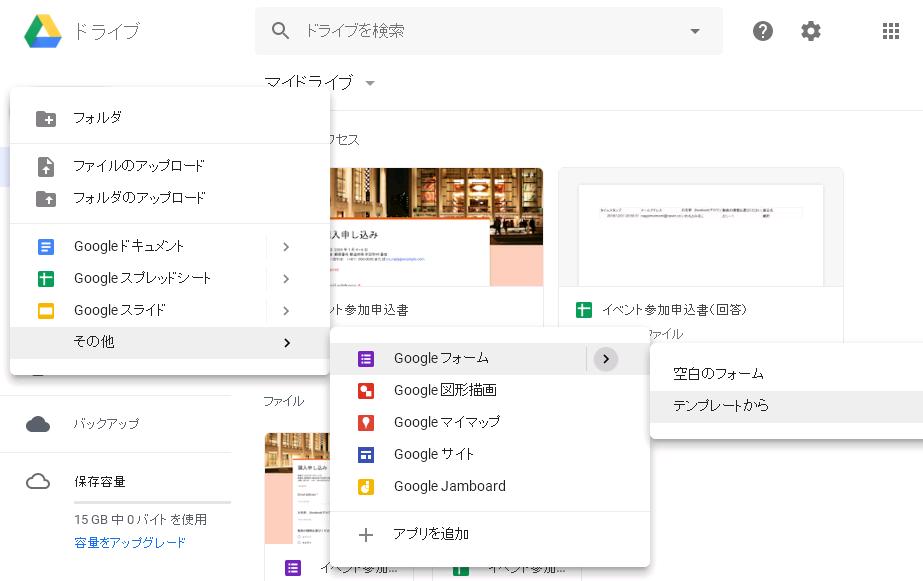Expand Google スプレッドシート submenu chevron
The image size is (923, 581).
(286, 278)
